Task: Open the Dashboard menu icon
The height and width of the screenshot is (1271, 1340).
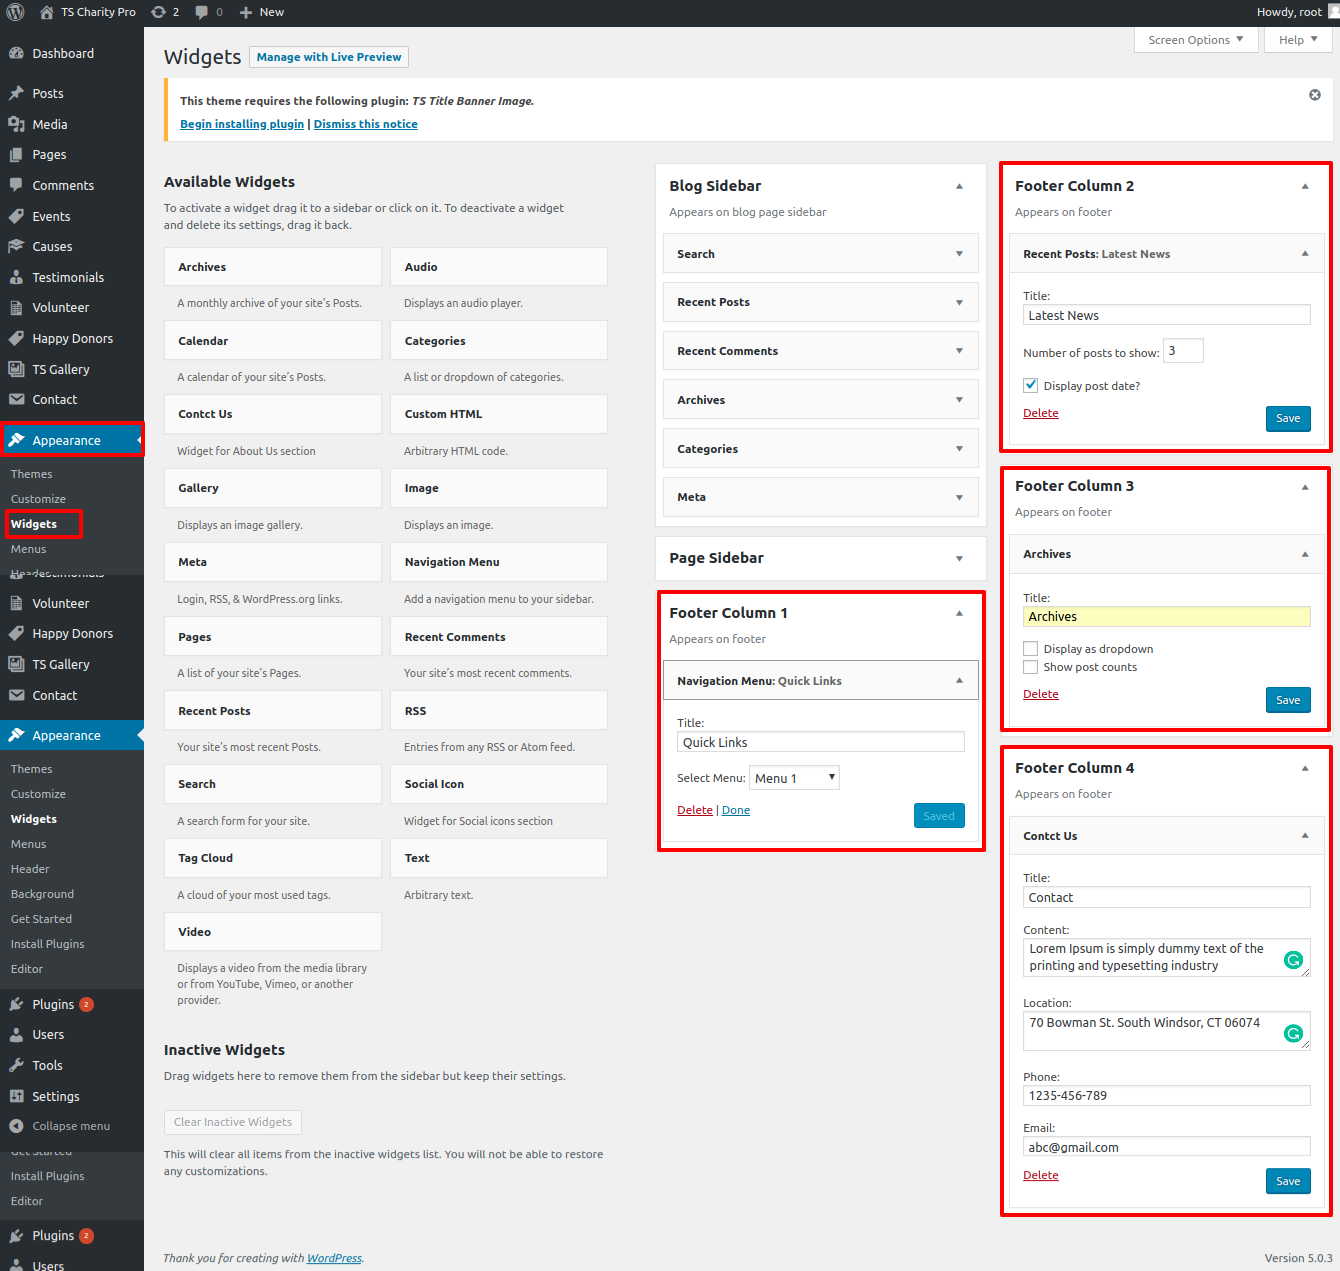Action: [16, 54]
